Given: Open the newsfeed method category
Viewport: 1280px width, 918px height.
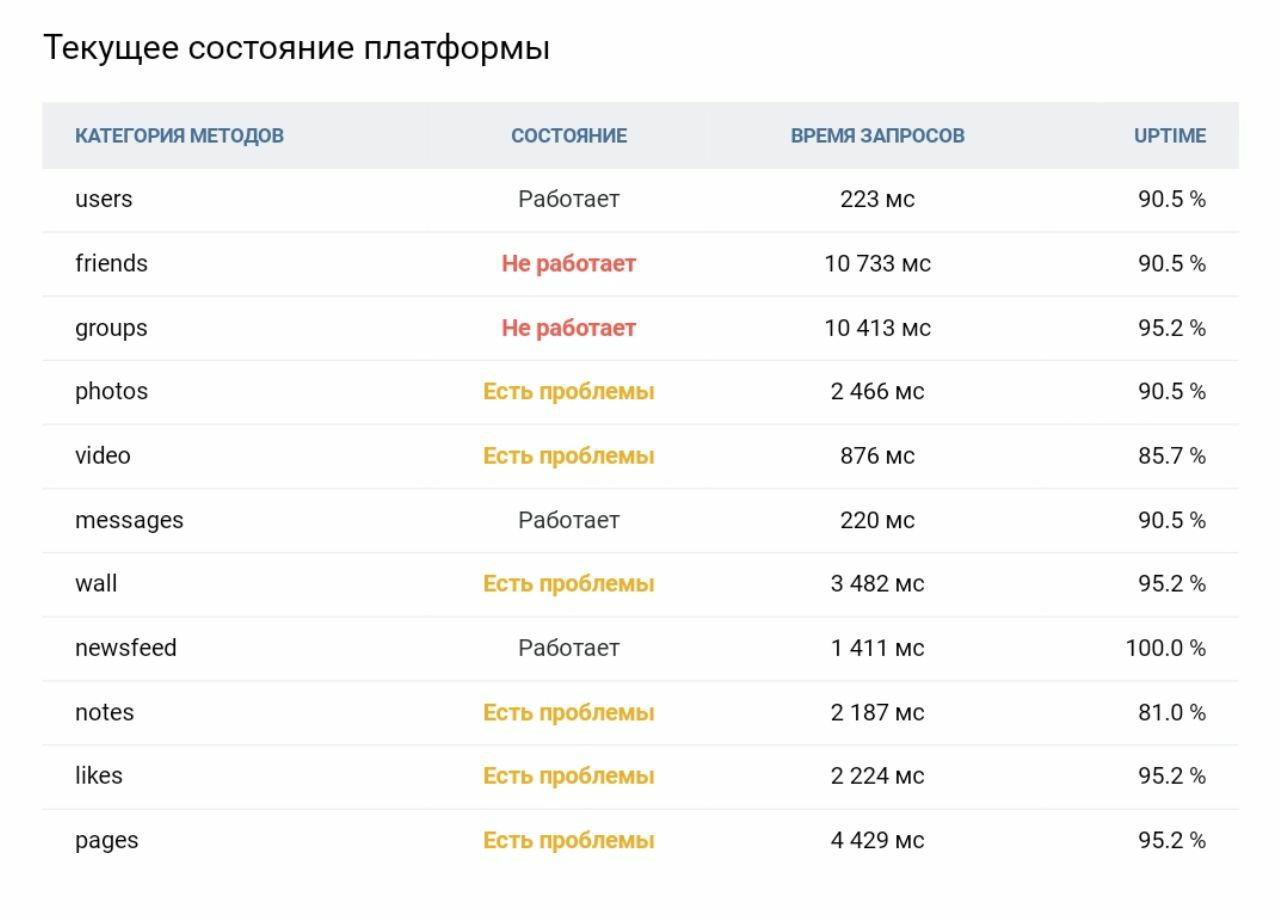Looking at the screenshot, I should [126, 648].
